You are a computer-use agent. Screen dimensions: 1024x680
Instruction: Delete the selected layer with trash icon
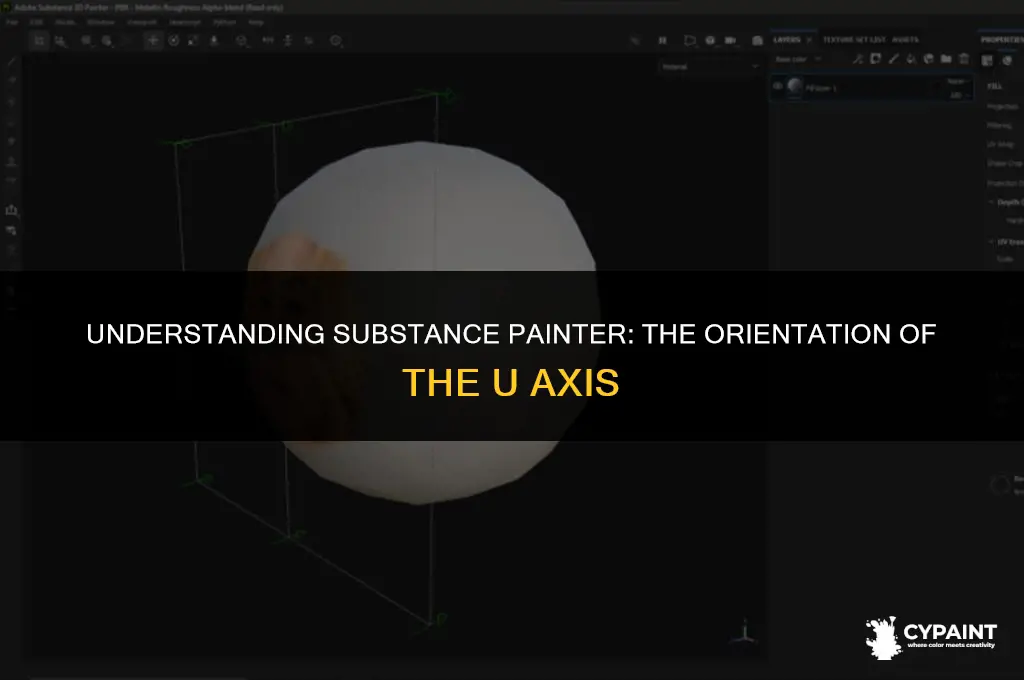click(x=964, y=59)
